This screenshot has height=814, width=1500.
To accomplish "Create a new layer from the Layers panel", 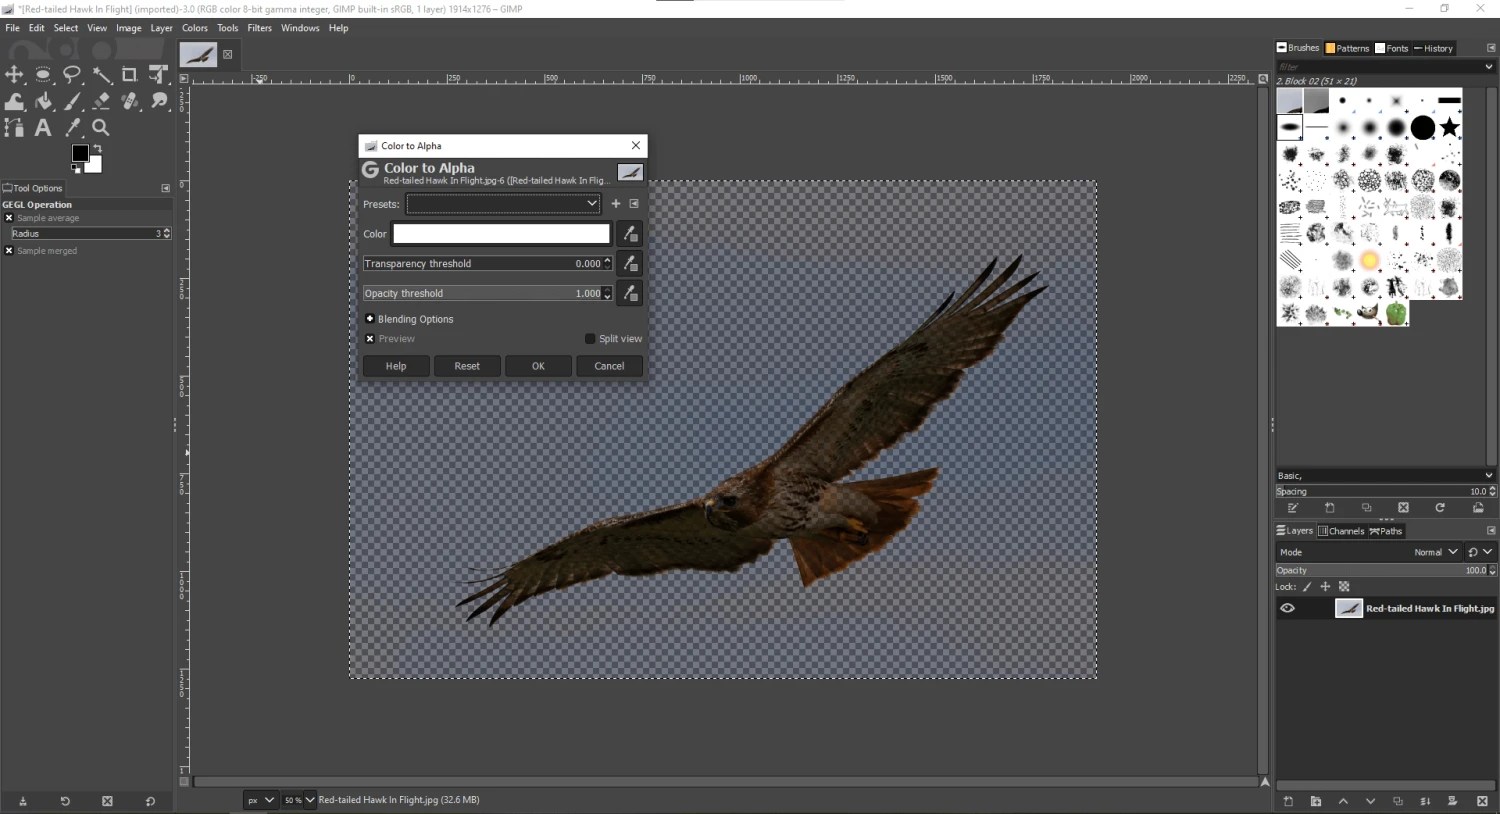I will (x=1287, y=801).
